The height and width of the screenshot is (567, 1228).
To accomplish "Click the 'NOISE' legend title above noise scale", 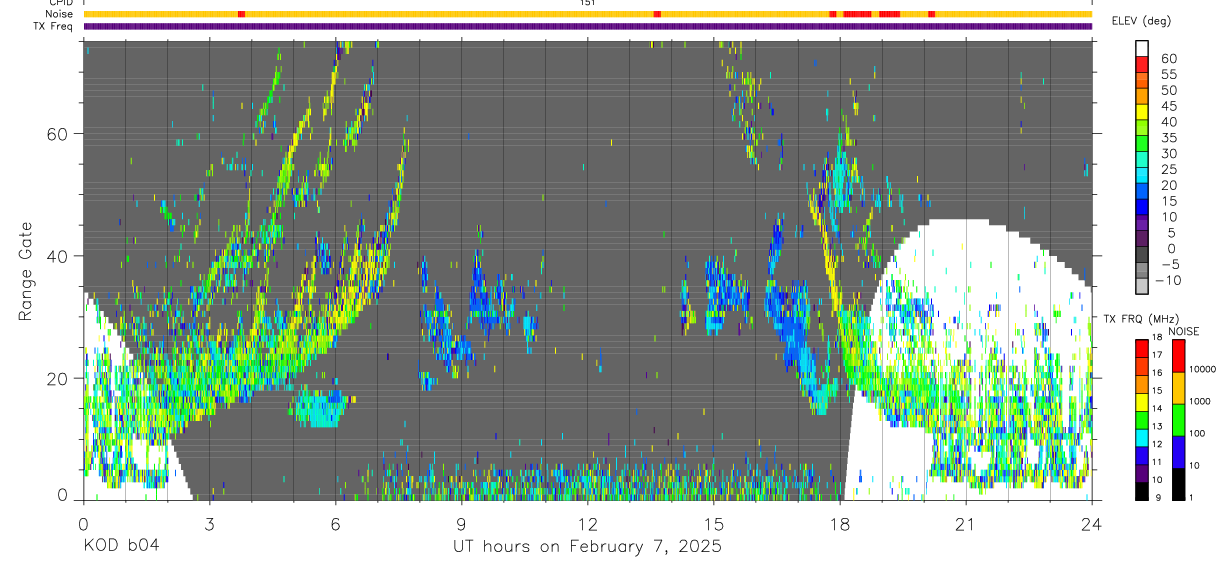I will point(1184,332).
